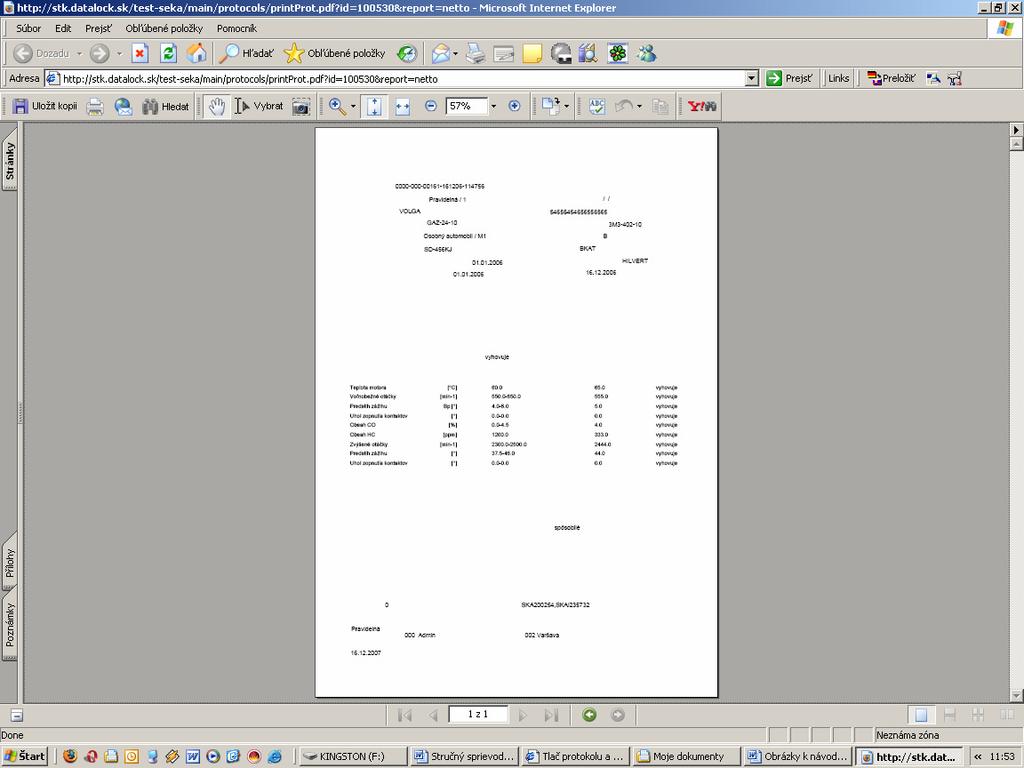Click the page number field 1 z 1

[x=478, y=714]
